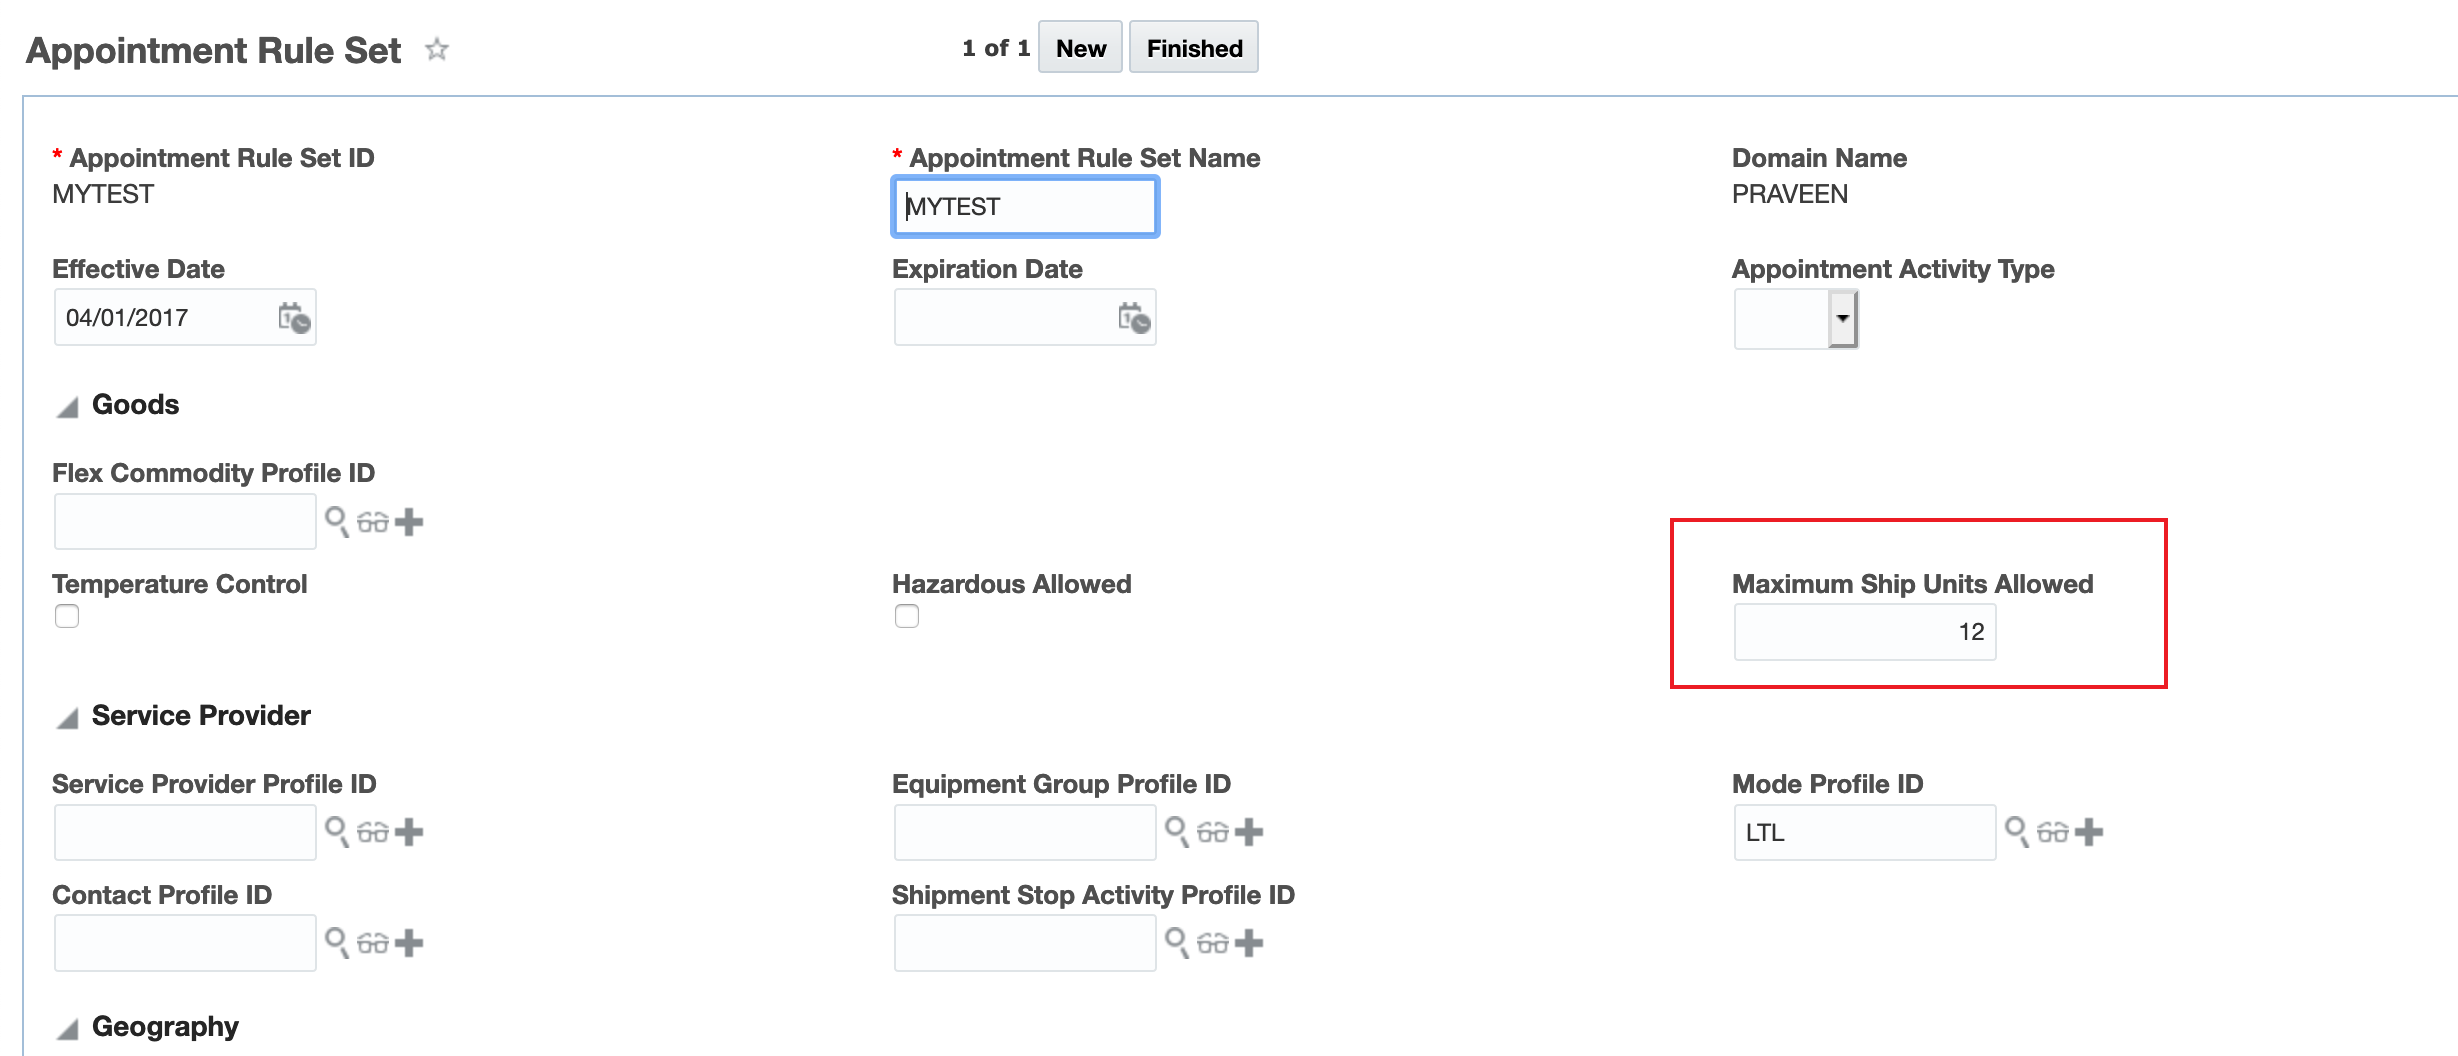The image size is (2458, 1056).
Task: Click the Finished button
Action: click(1194, 48)
